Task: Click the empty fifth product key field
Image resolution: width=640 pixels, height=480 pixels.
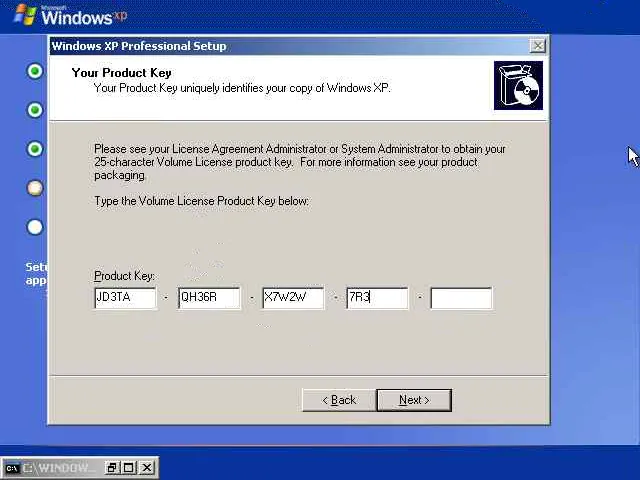Action: 461,298
